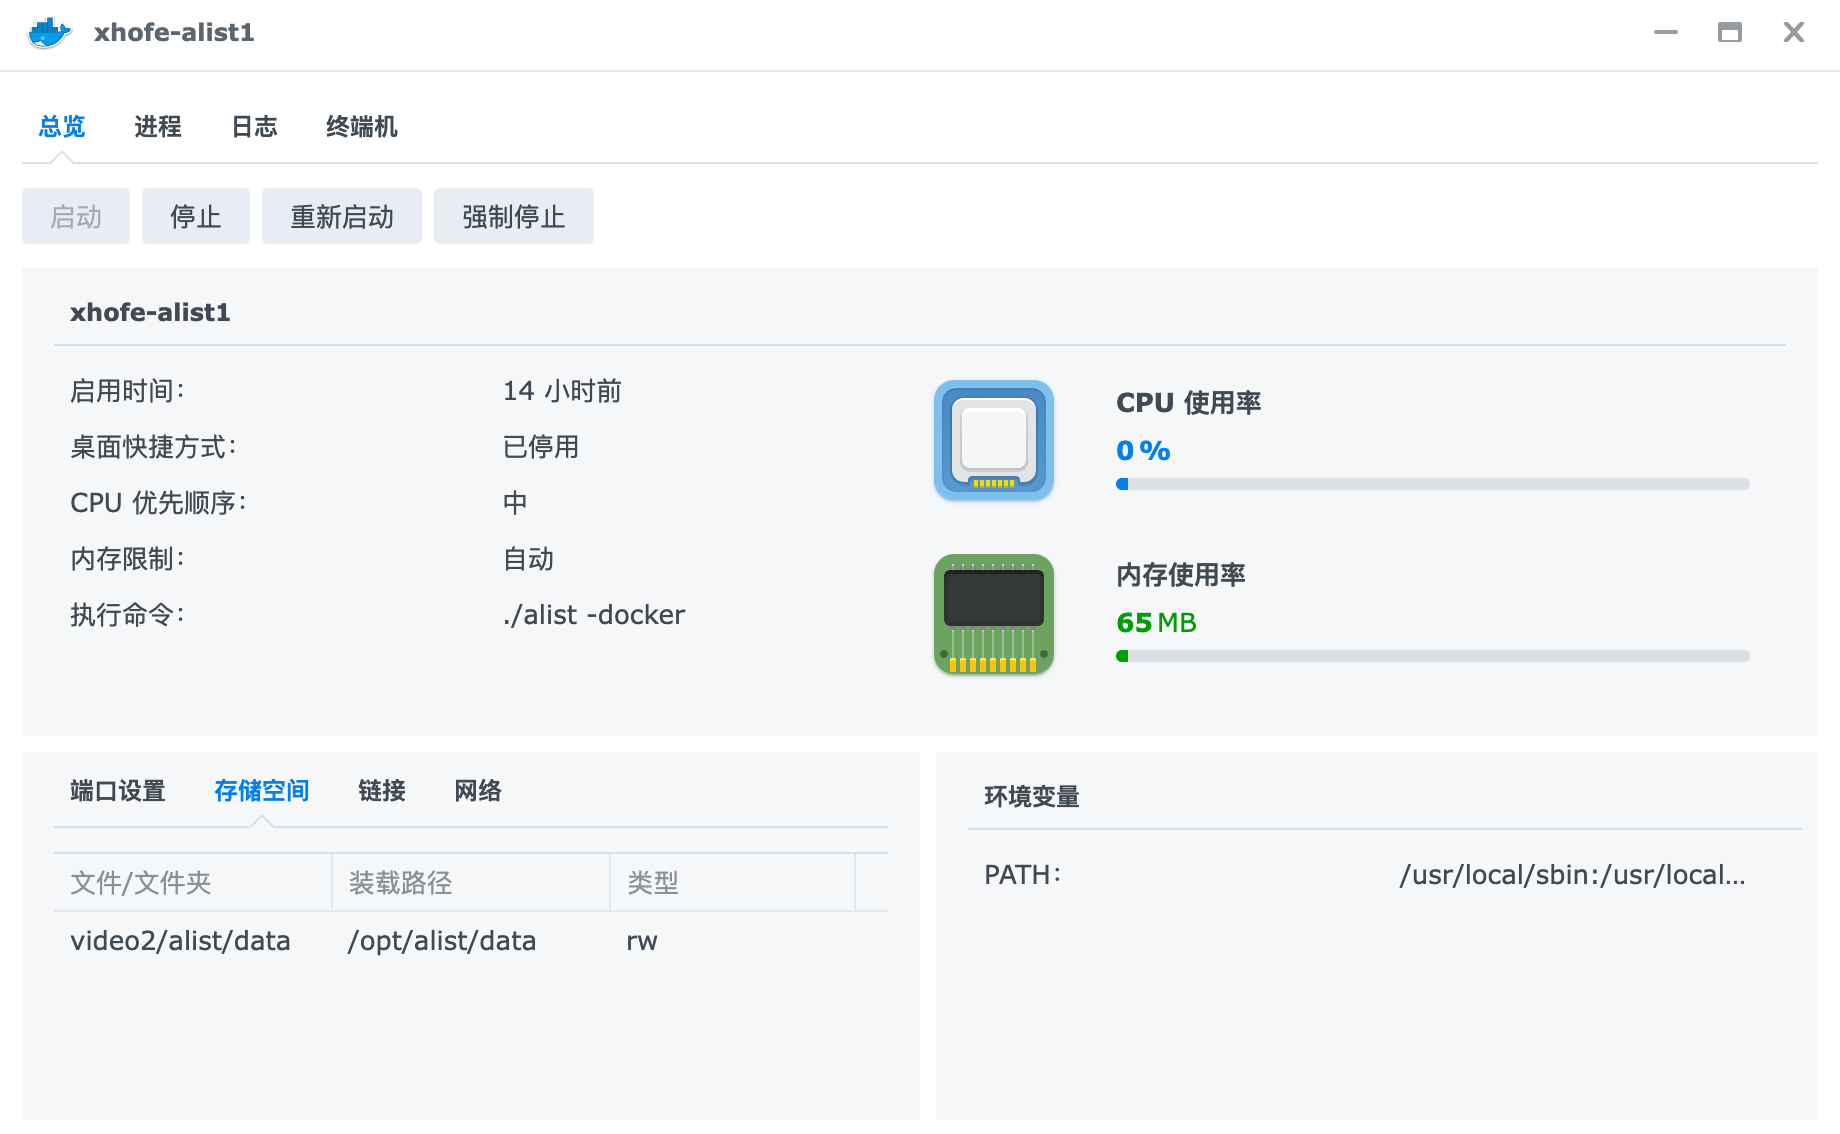1840x1134 pixels.
Task: Click the Docker whale icon in title bar
Action: (x=49, y=33)
